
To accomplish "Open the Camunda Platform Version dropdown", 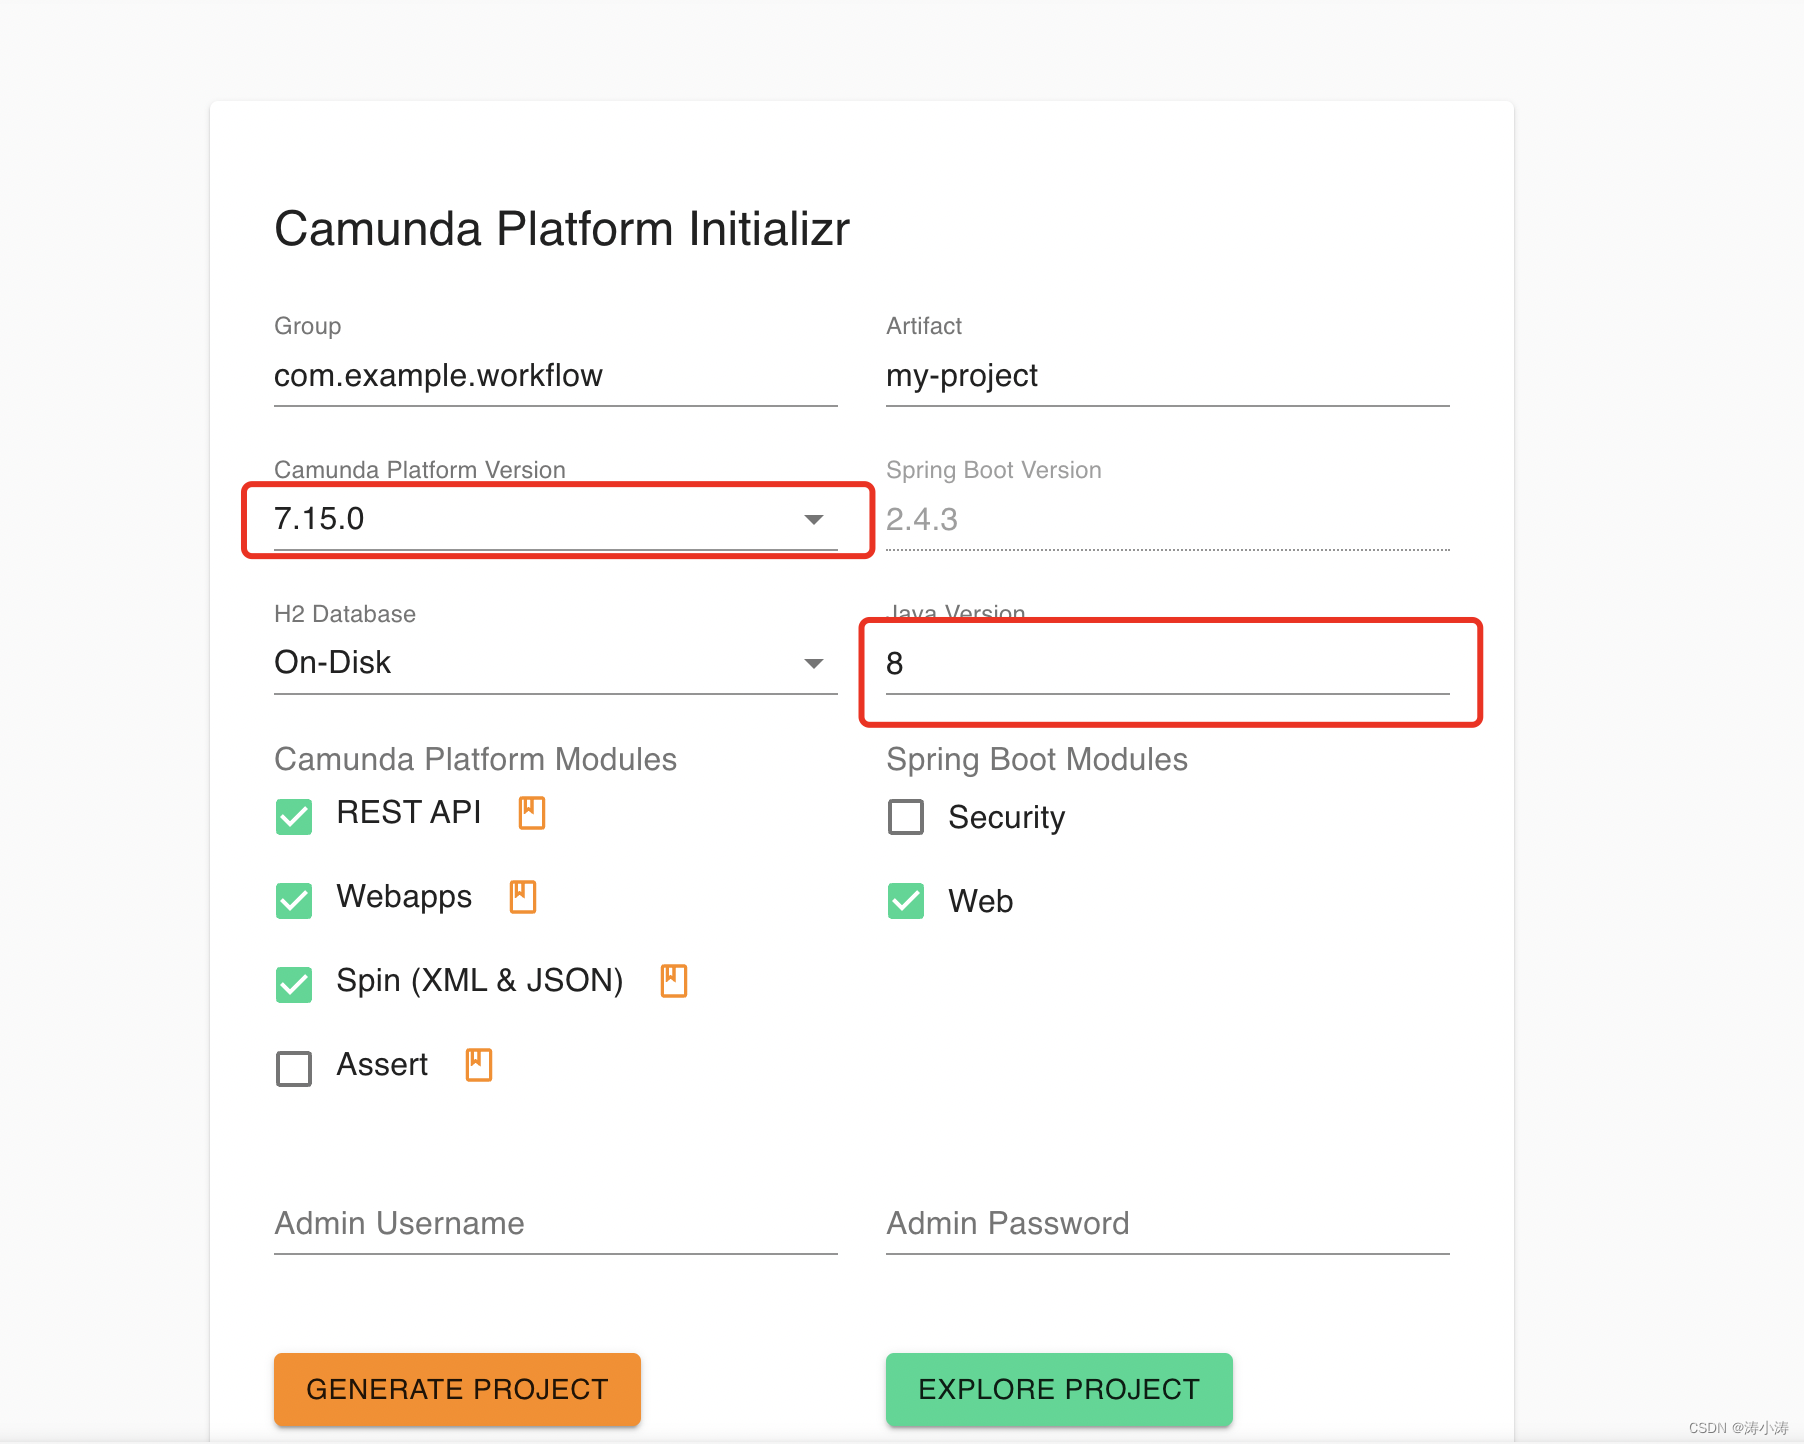I will click(555, 519).
